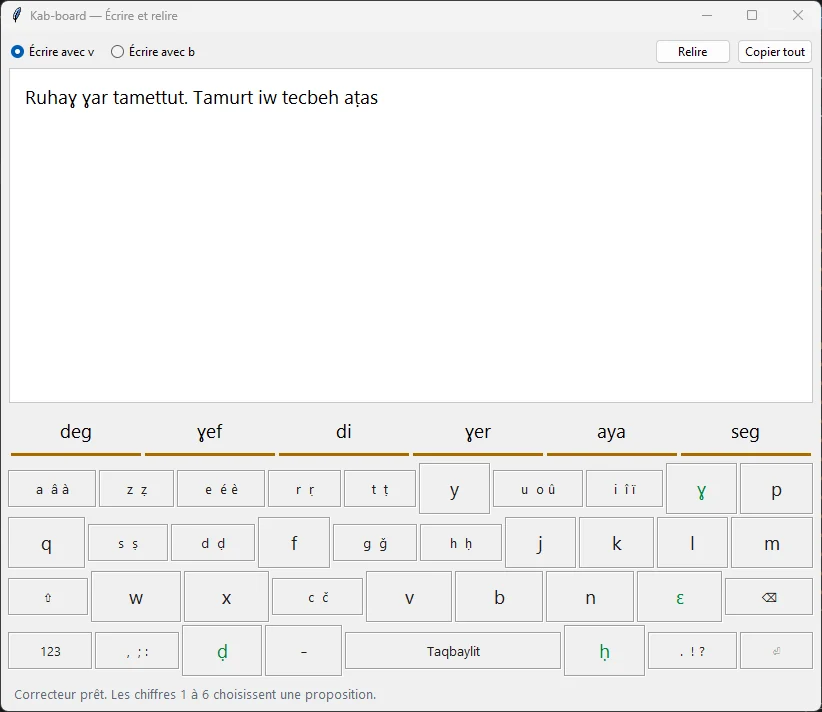Screen dimensions: 822x712
Task: Pick the suggestion 'di'
Action: (344, 434)
